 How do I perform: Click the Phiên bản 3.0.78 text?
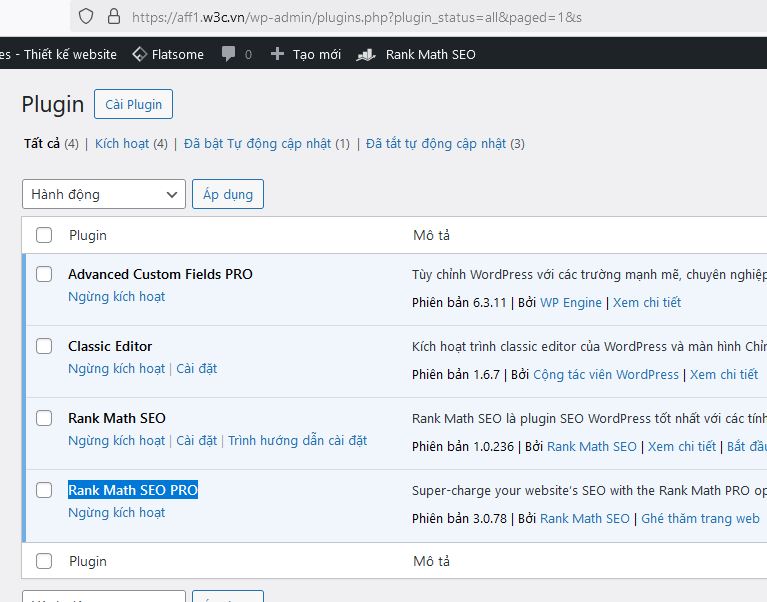point(459,518)
